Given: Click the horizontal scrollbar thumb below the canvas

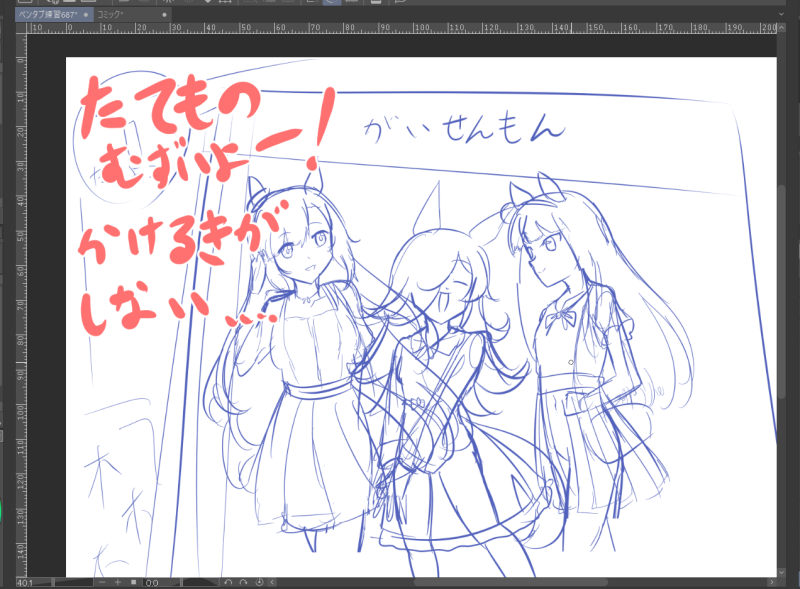Looking at the screenshot, I should click(510, 582).
